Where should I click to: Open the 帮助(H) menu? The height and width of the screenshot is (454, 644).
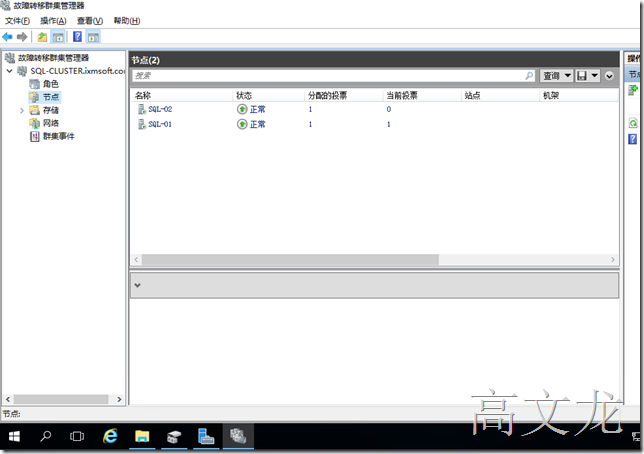tap(126, 21)
